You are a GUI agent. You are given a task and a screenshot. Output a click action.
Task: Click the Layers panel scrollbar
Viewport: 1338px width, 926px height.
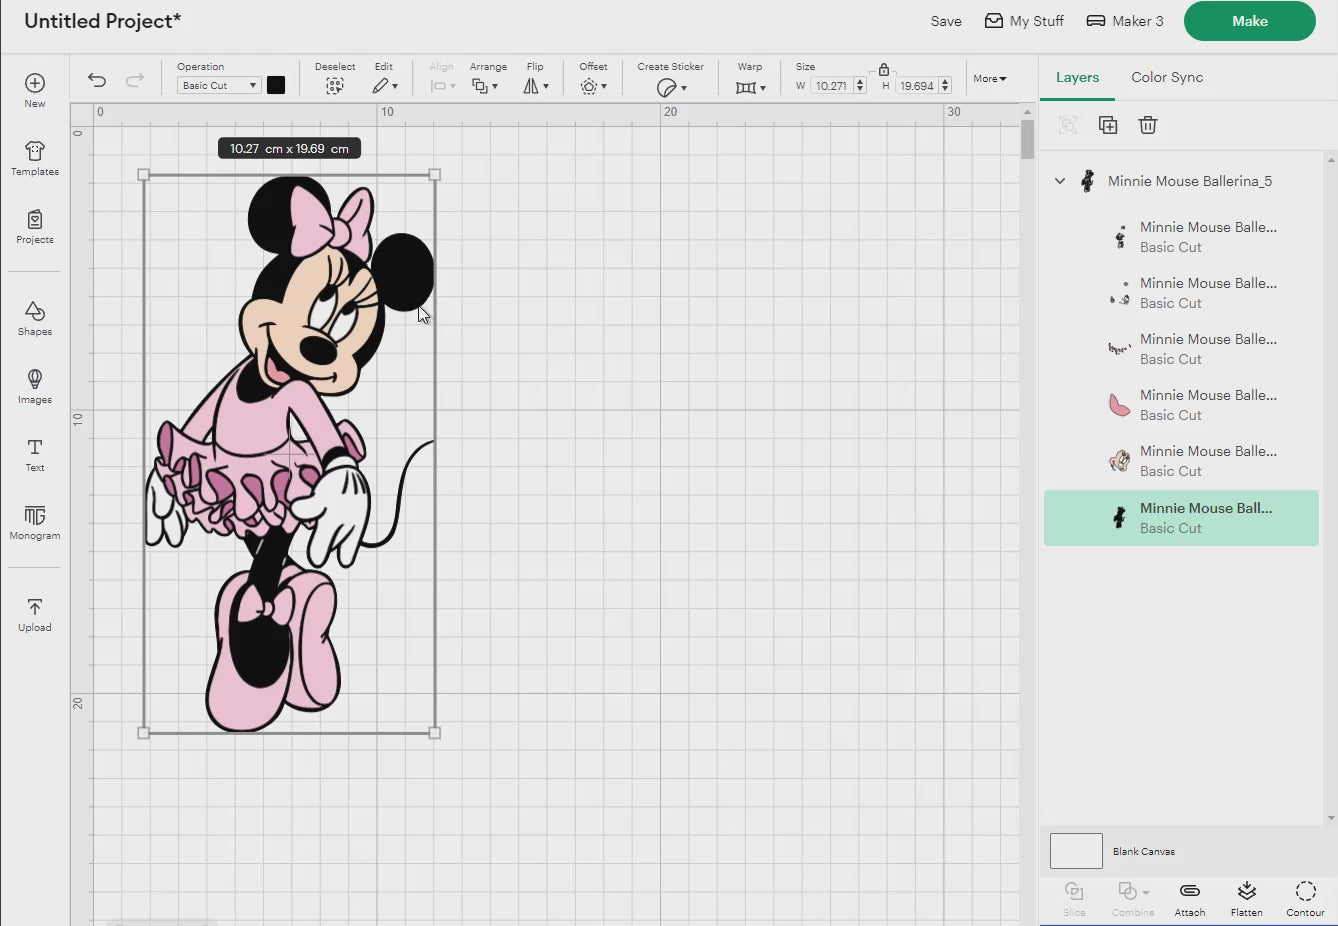pos(1331,488)
